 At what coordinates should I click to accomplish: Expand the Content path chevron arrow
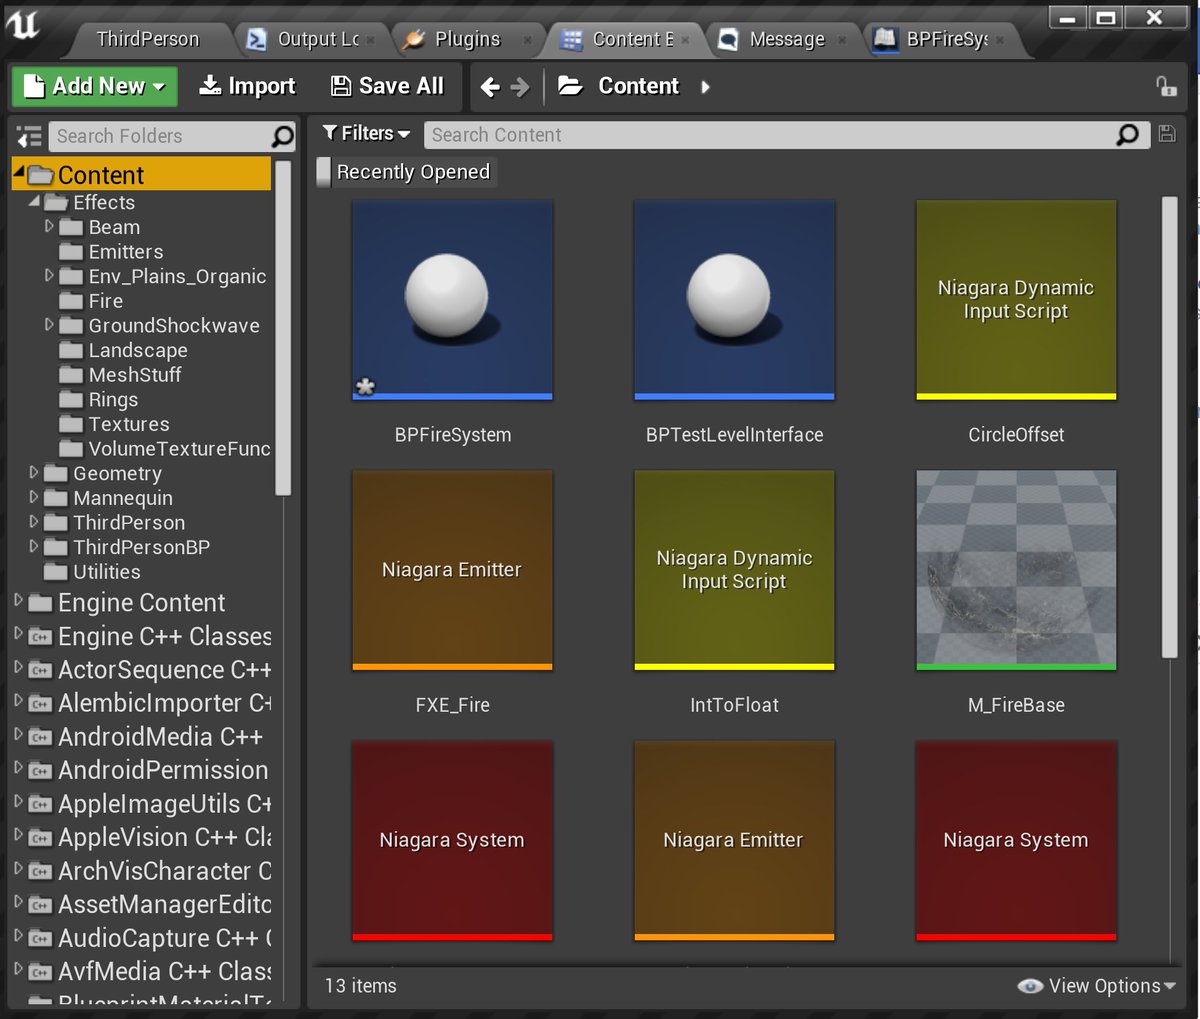click(x=706, y=87)
